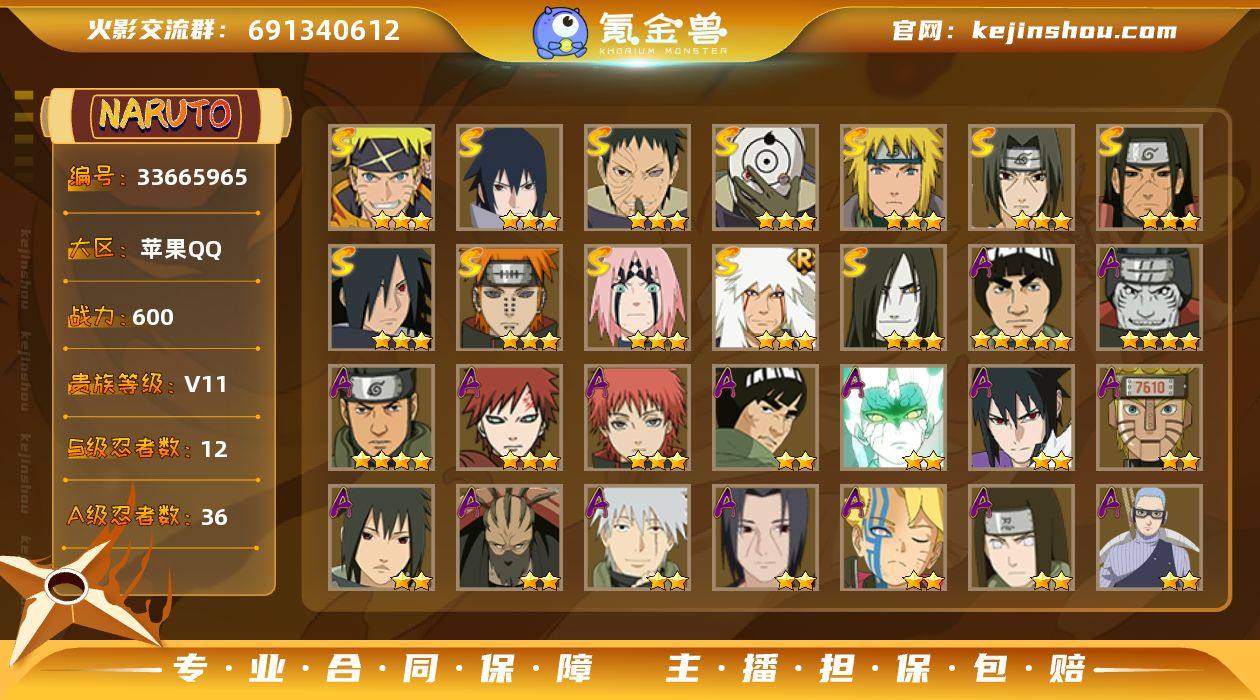Click the group number 691340612
This screenshot has height=700, width=1260.
(x=324, y=30)
